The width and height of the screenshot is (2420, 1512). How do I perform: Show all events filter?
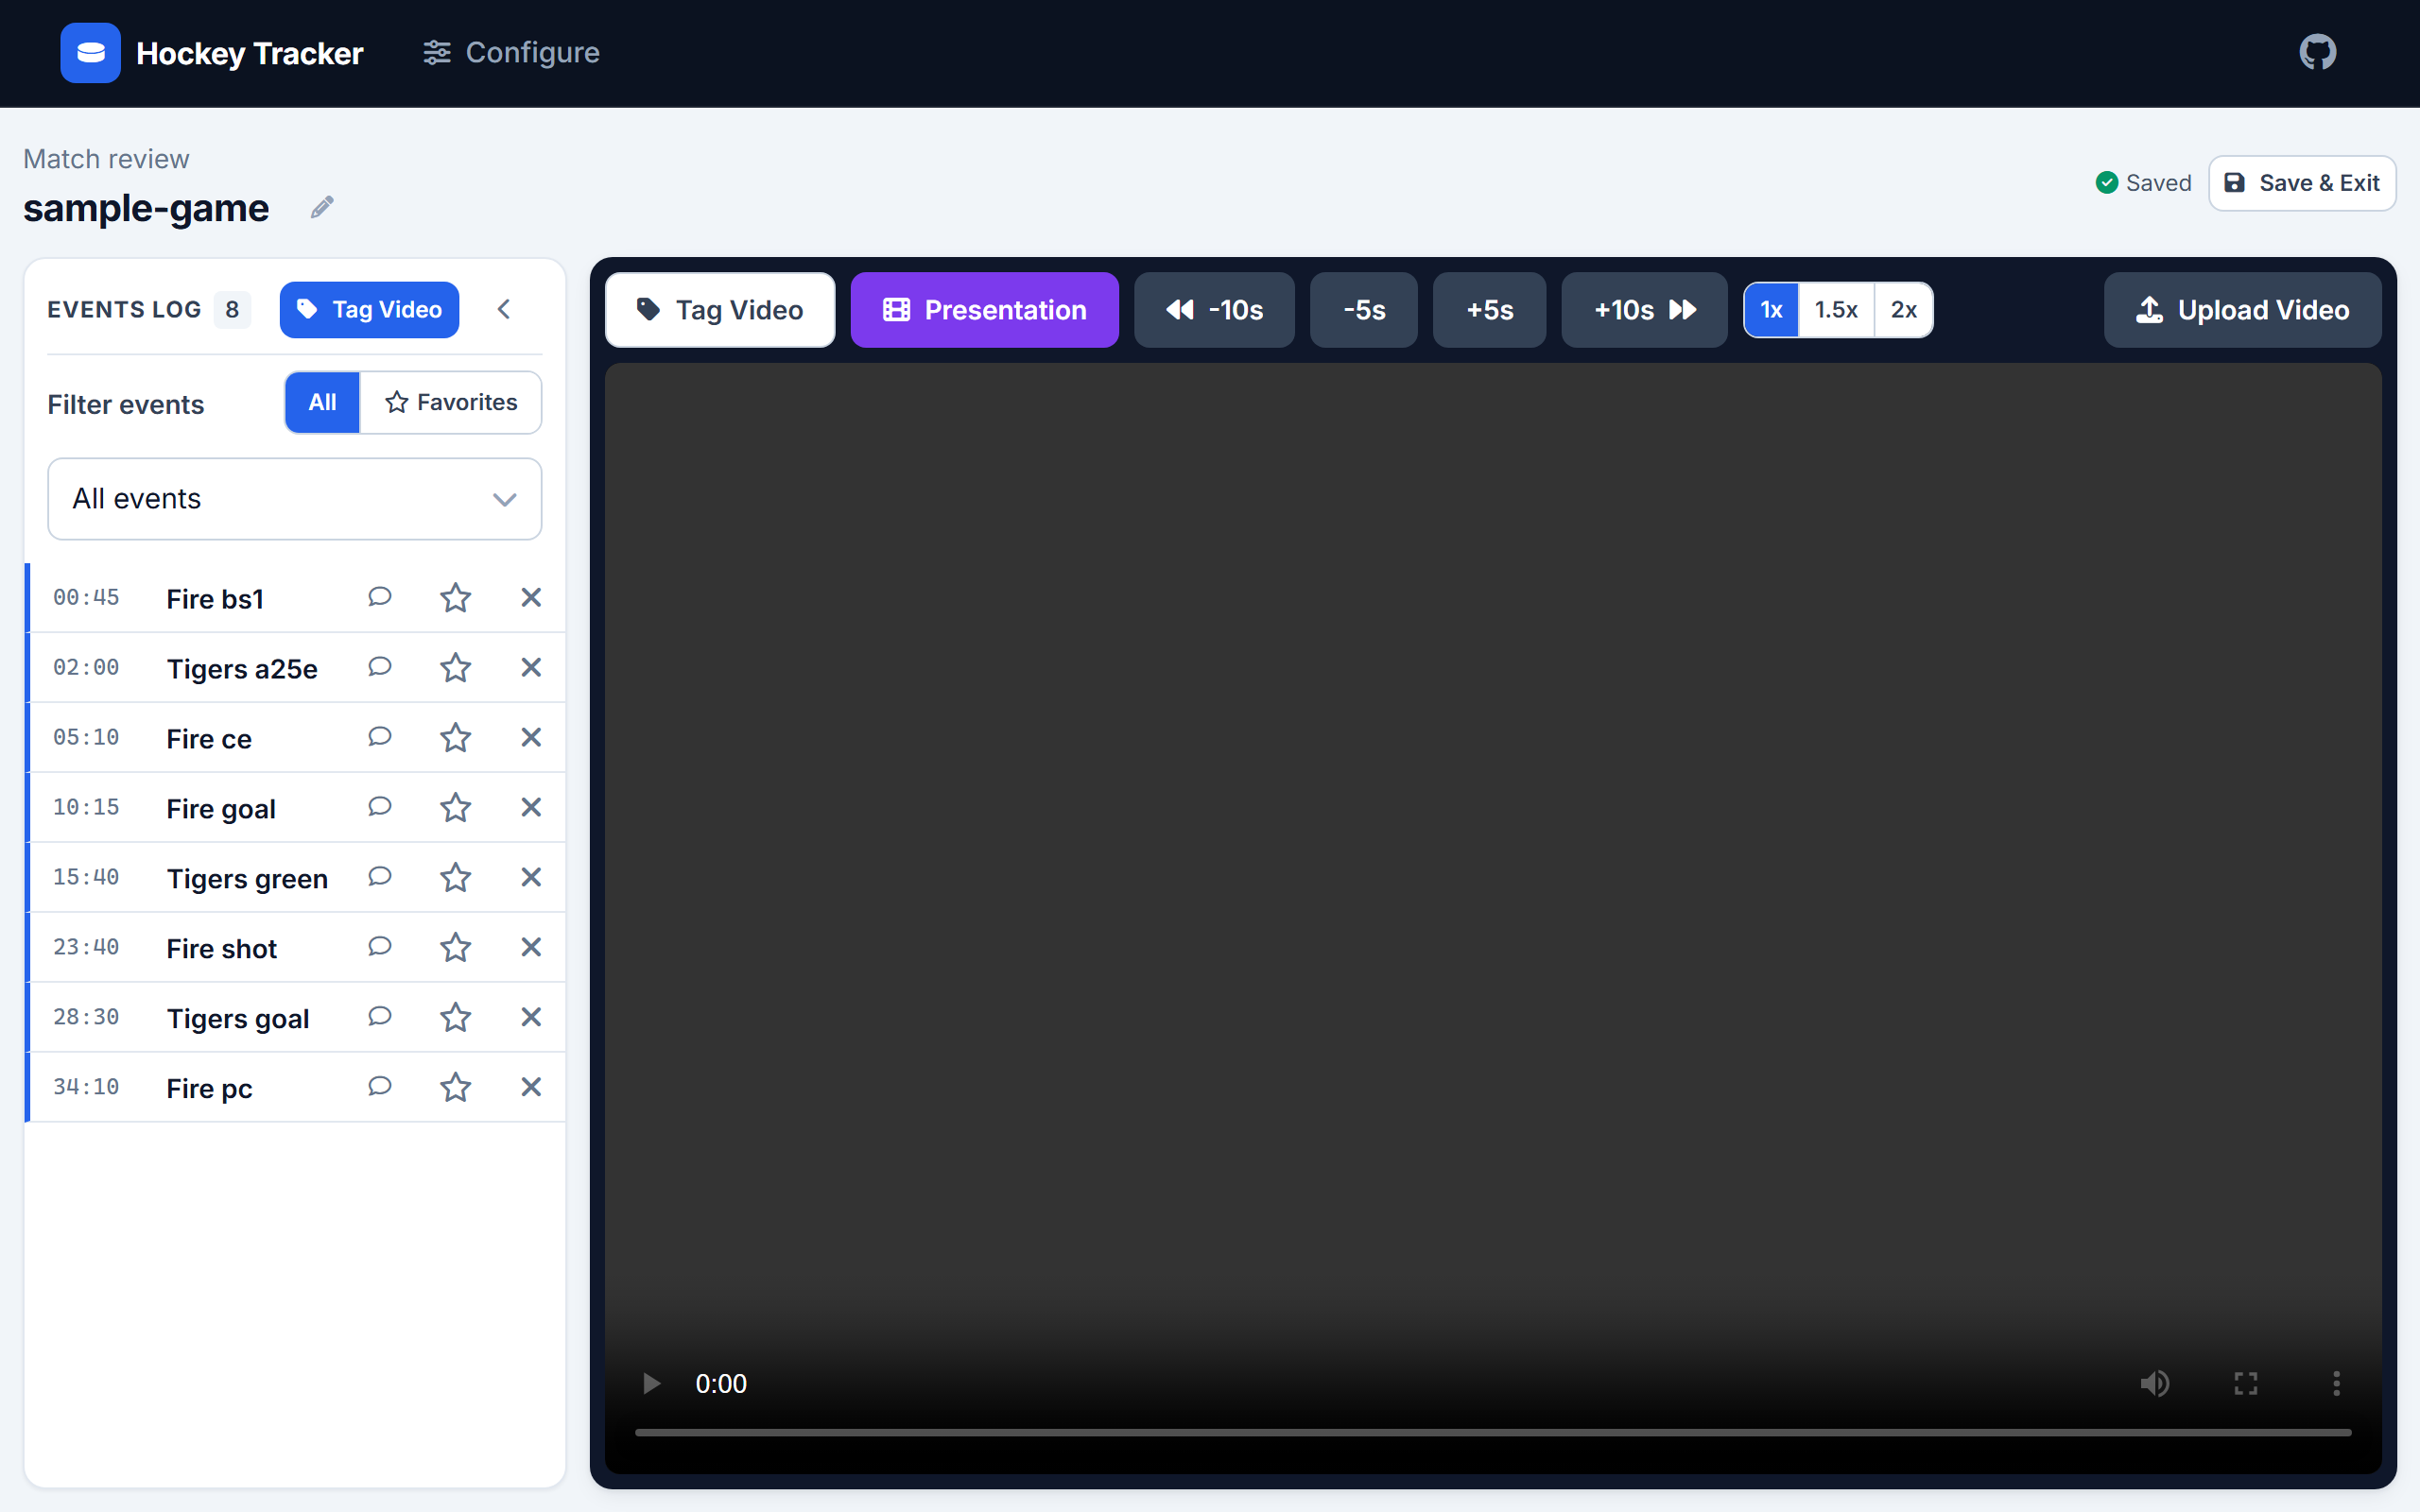tap(322, 403)
